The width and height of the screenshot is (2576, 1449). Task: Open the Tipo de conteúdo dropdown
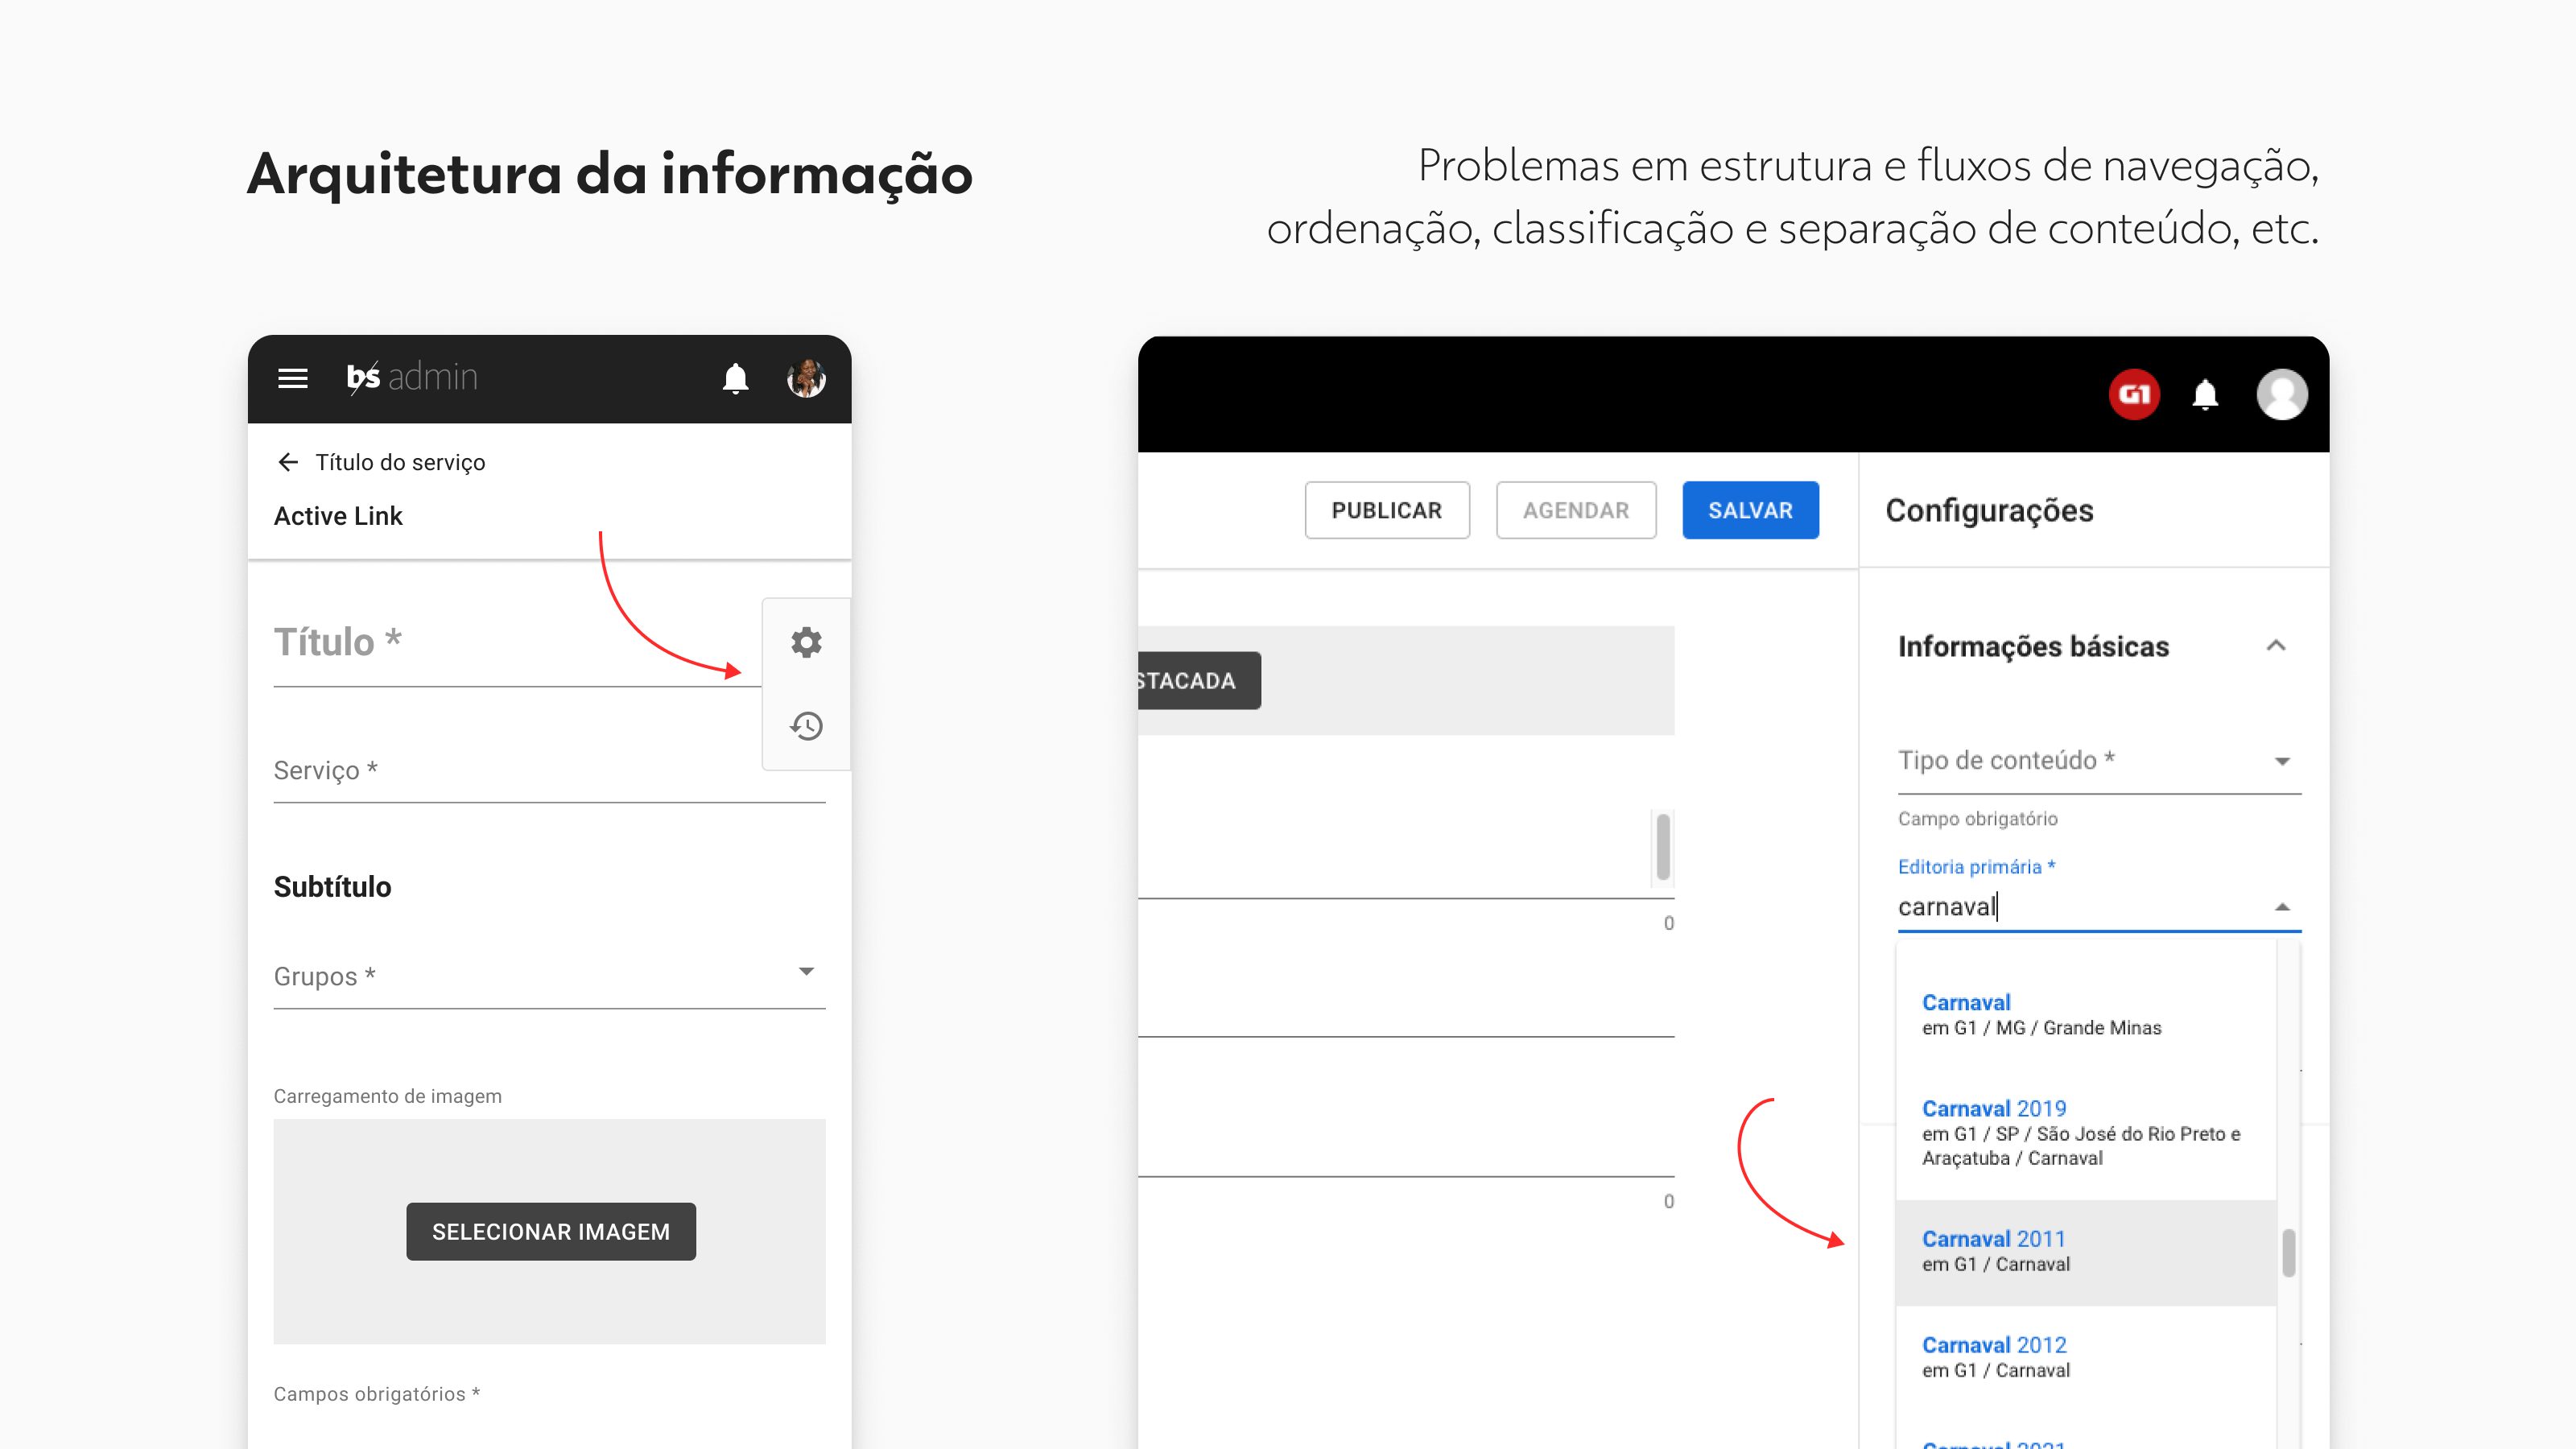click(2099, 761)
